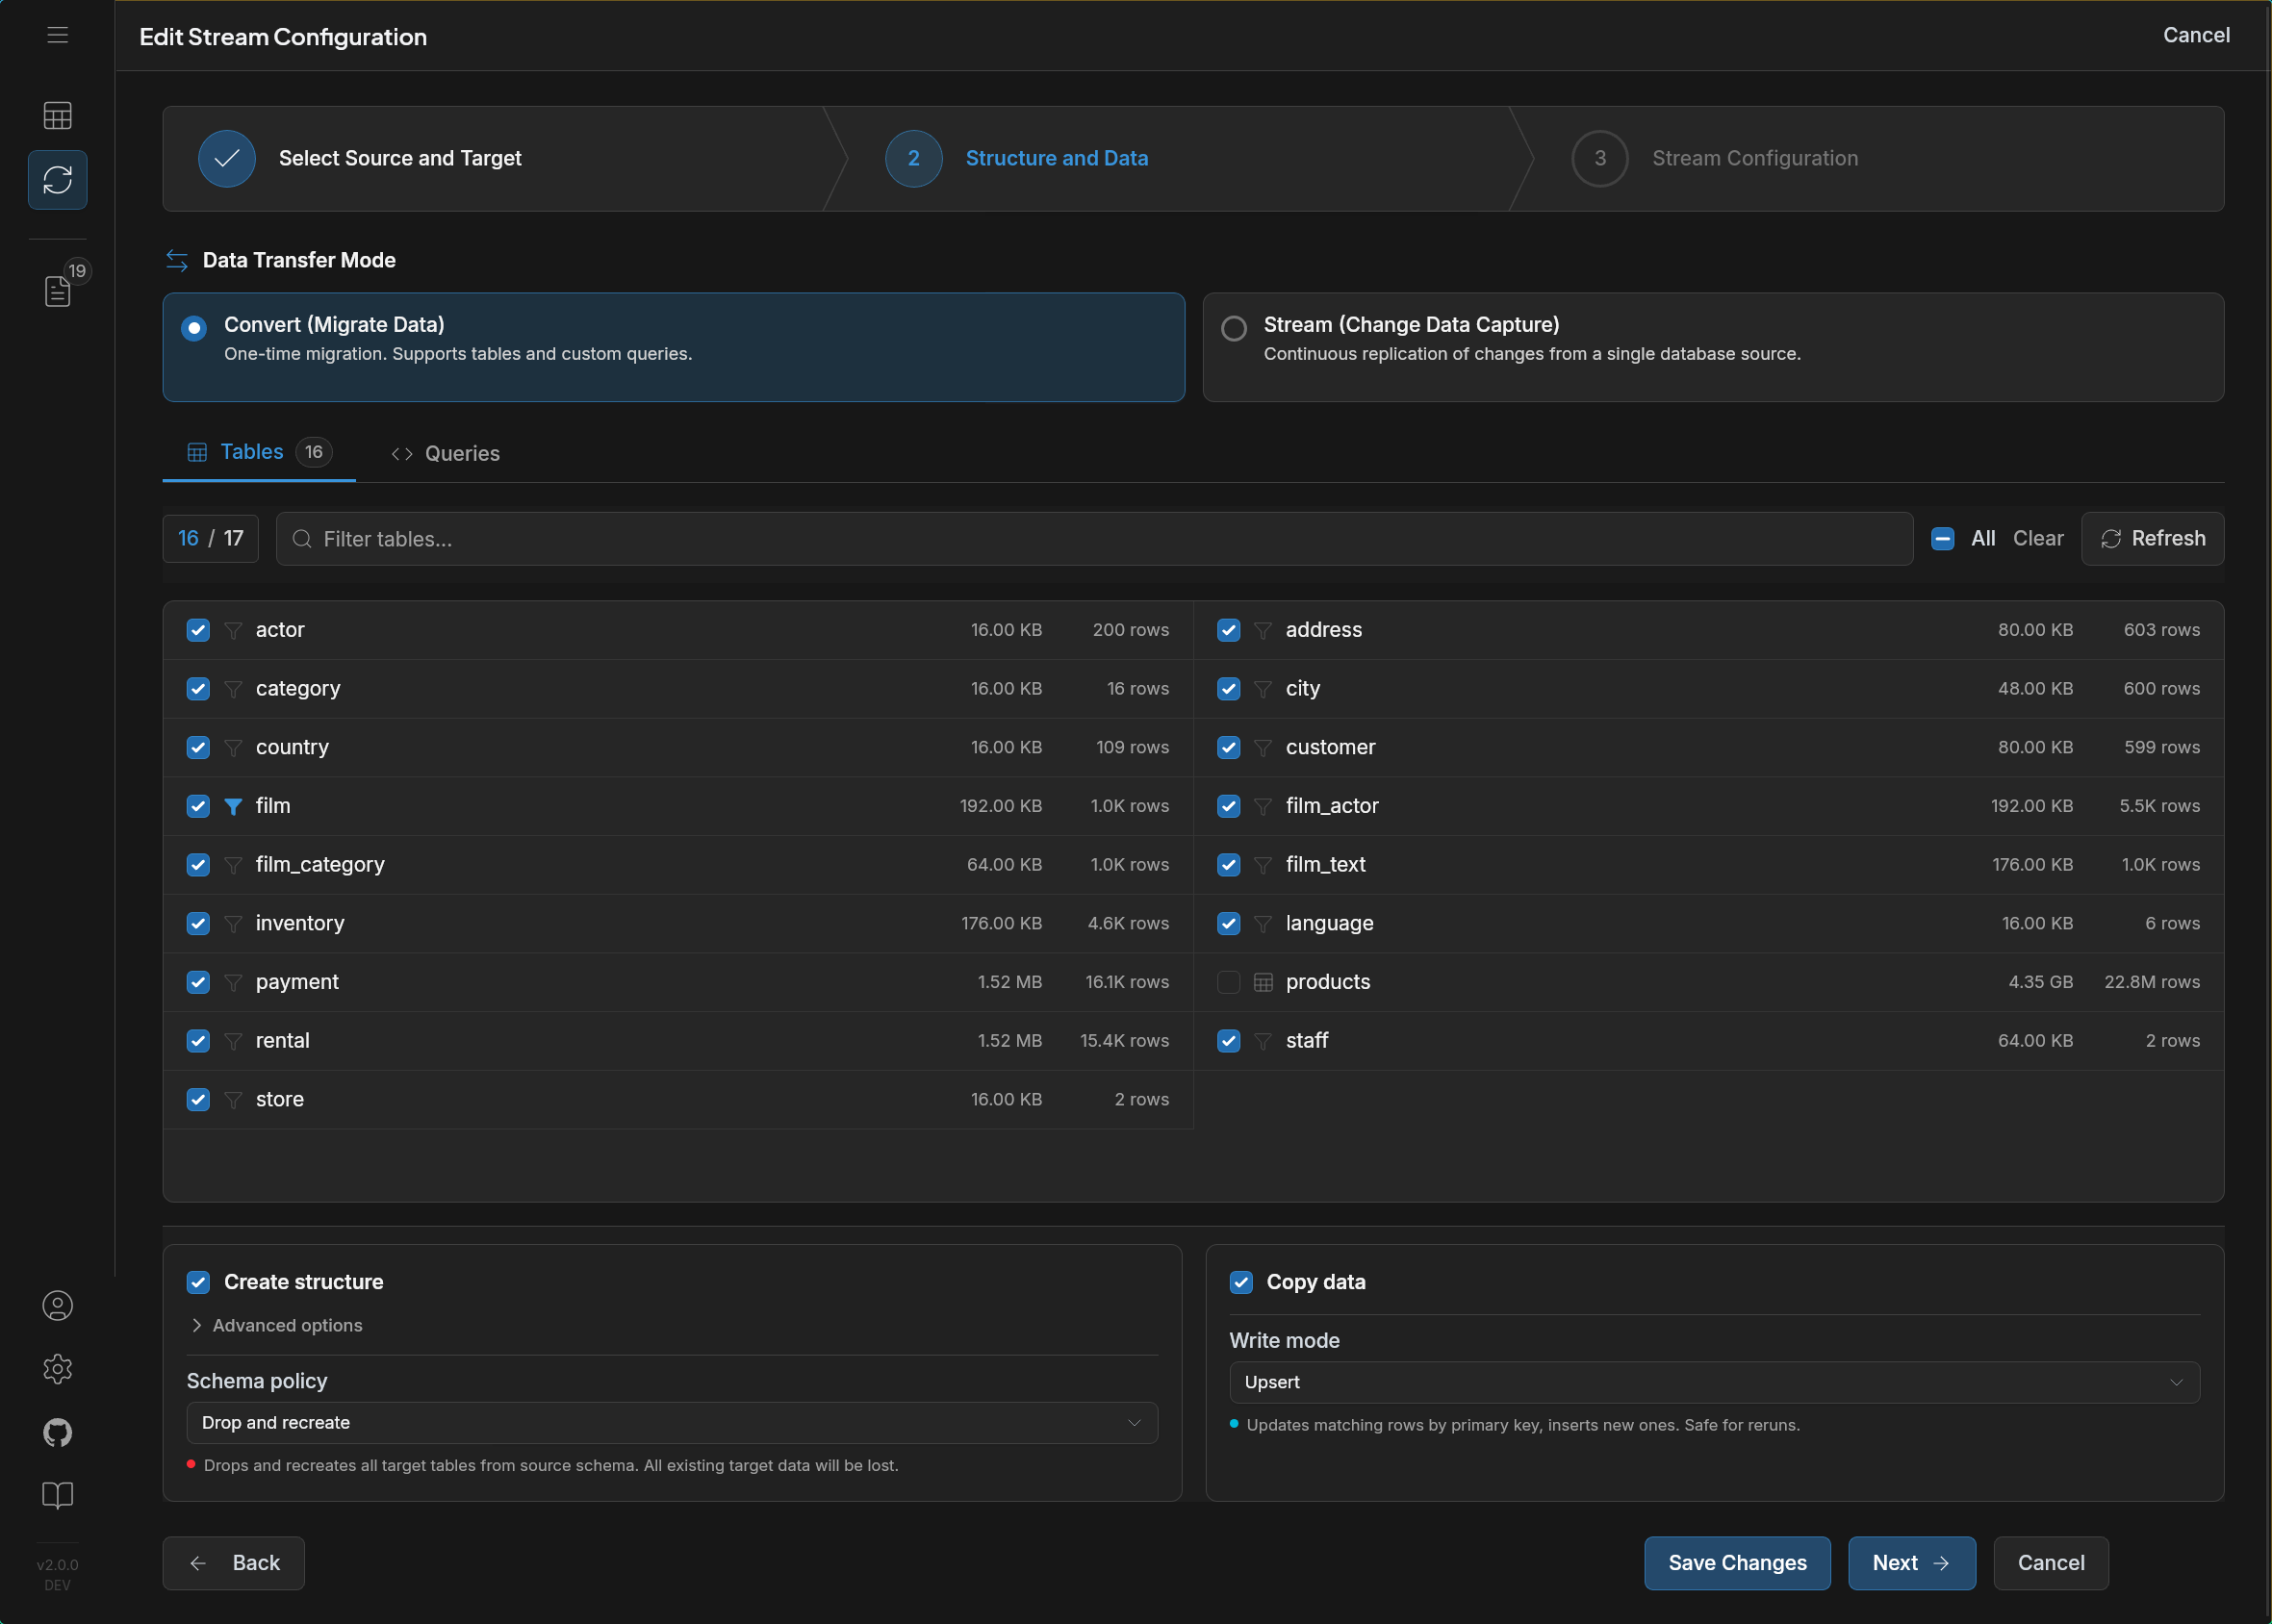
Task: Click the film_category table row name
Action: [x=320, y=865]
